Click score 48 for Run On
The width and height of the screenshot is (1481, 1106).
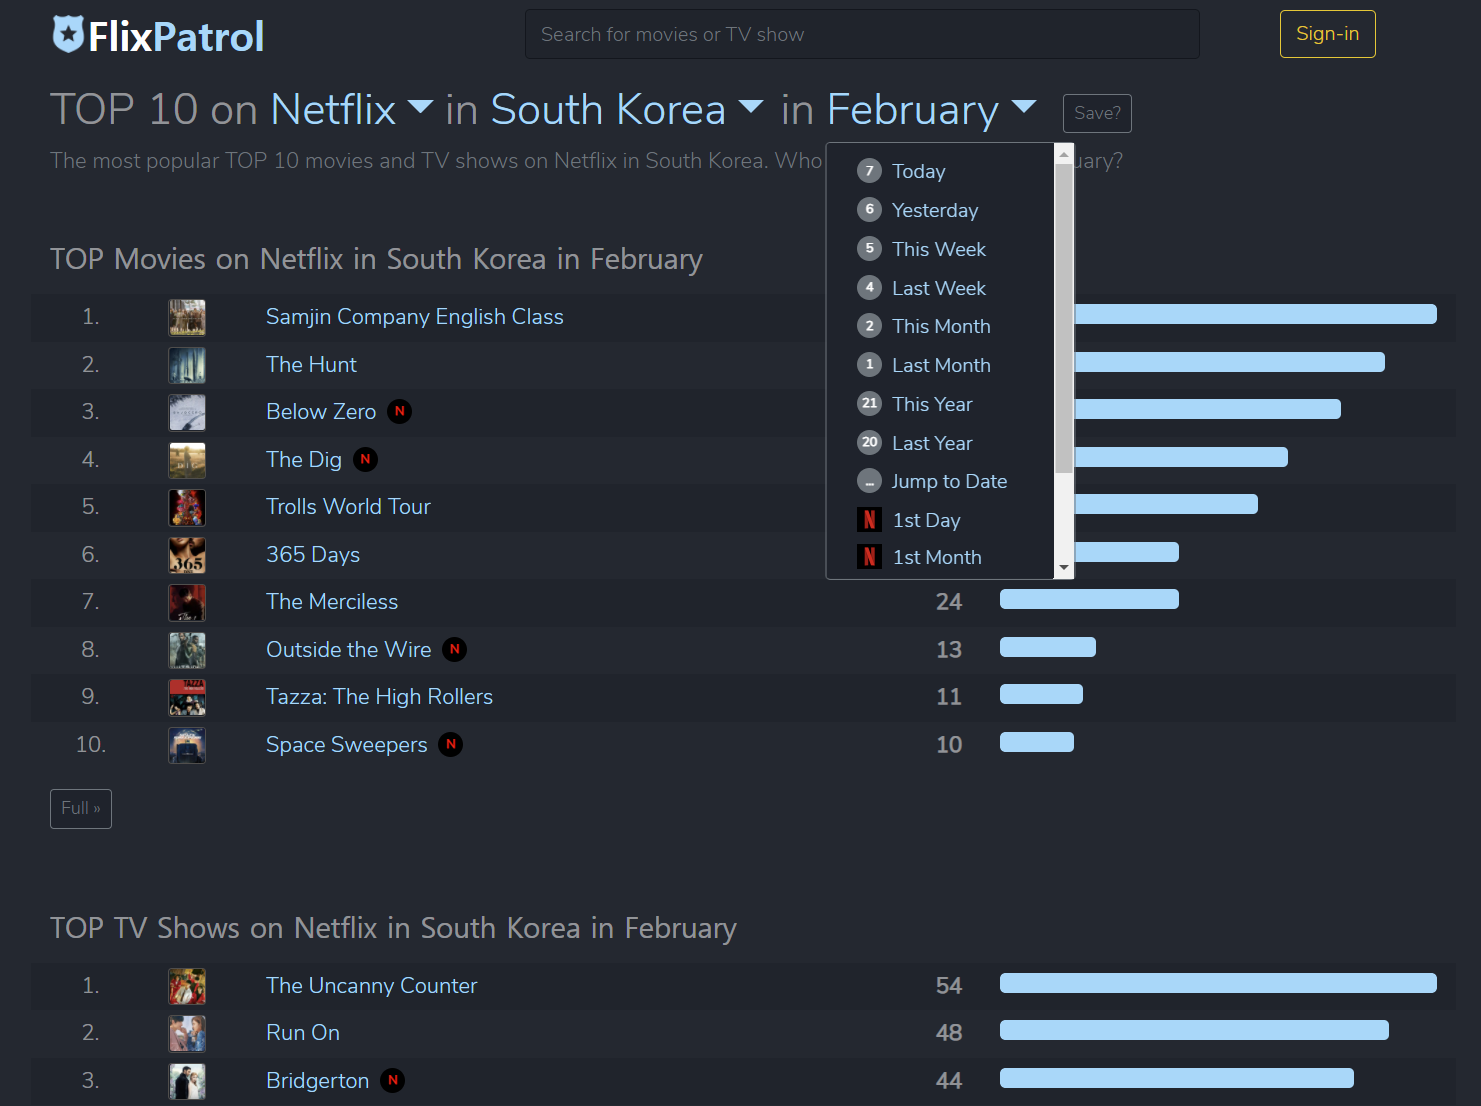coord(949,1033)
